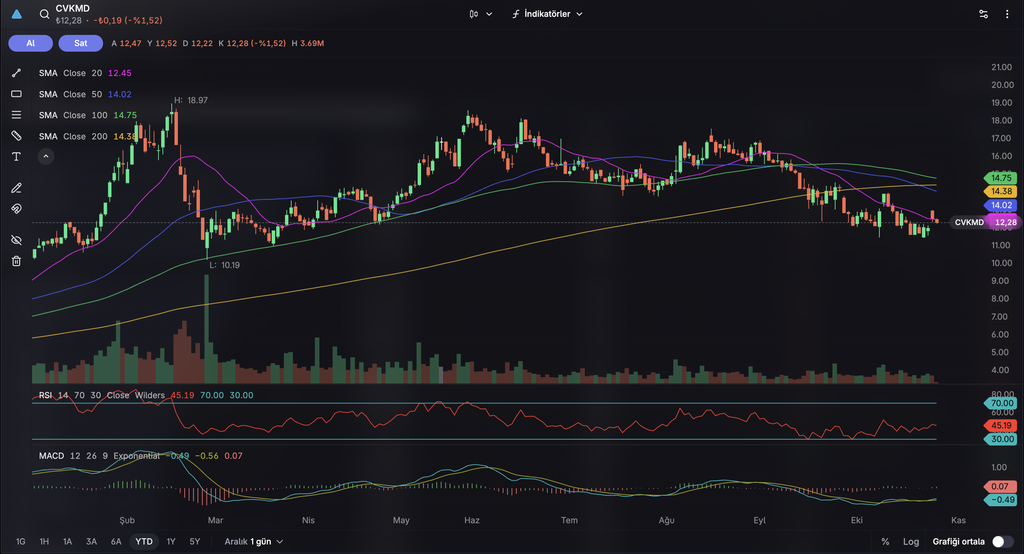1024x554 pixels.
Task: Open symbol search magnifier icon
Action: point(44,14)
